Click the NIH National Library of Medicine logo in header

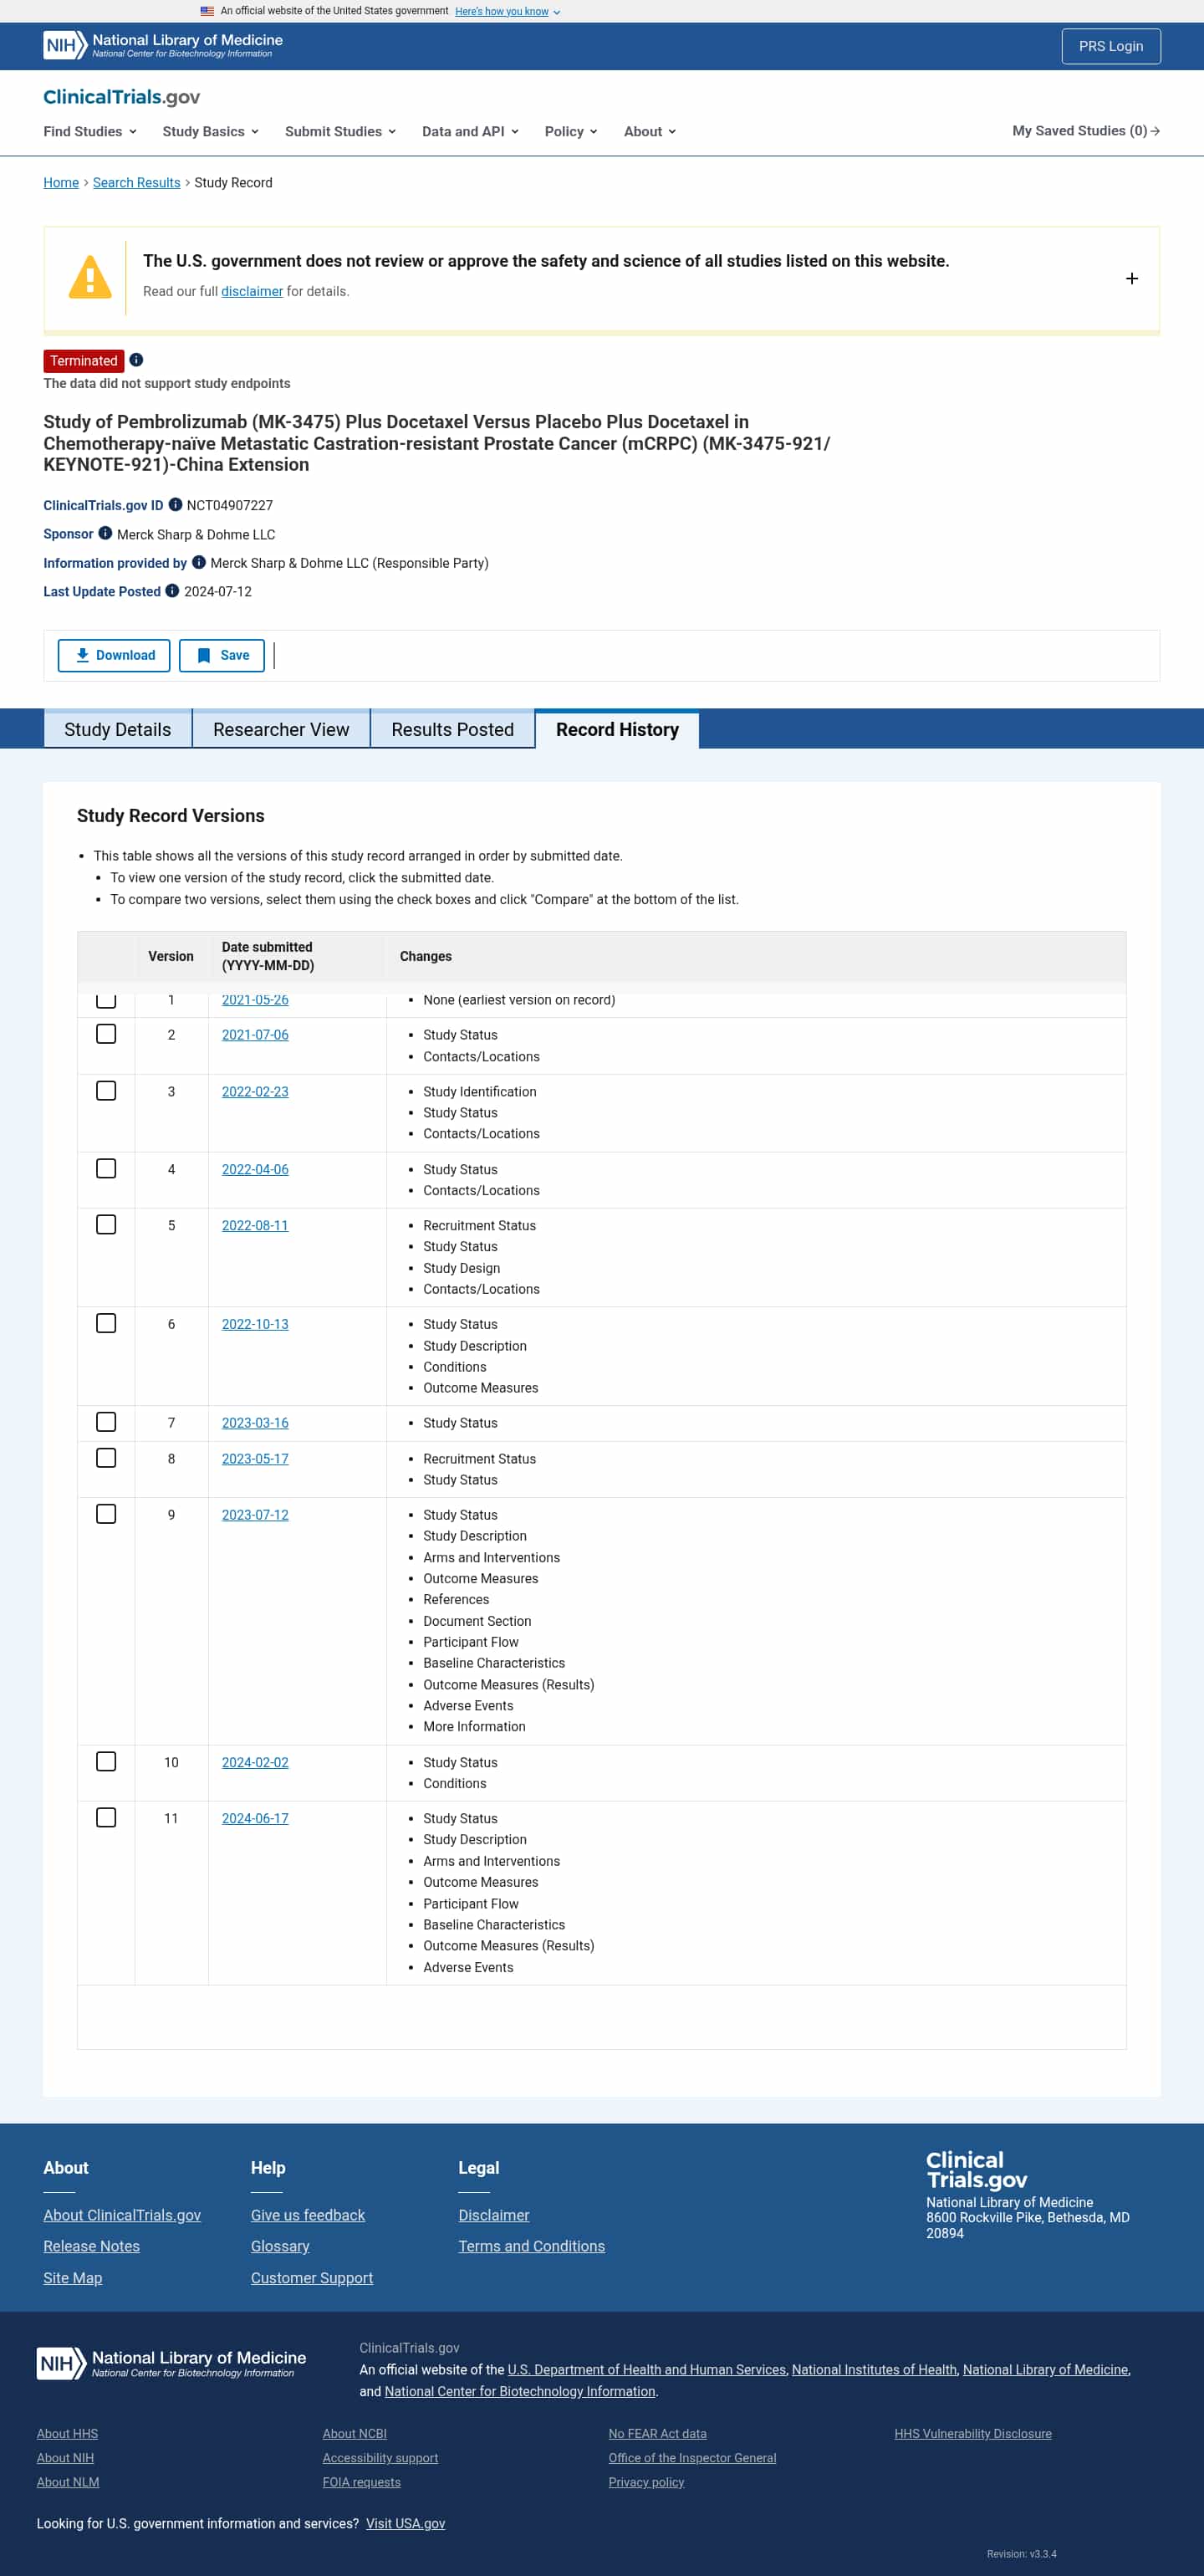click(x=163, y=45)
